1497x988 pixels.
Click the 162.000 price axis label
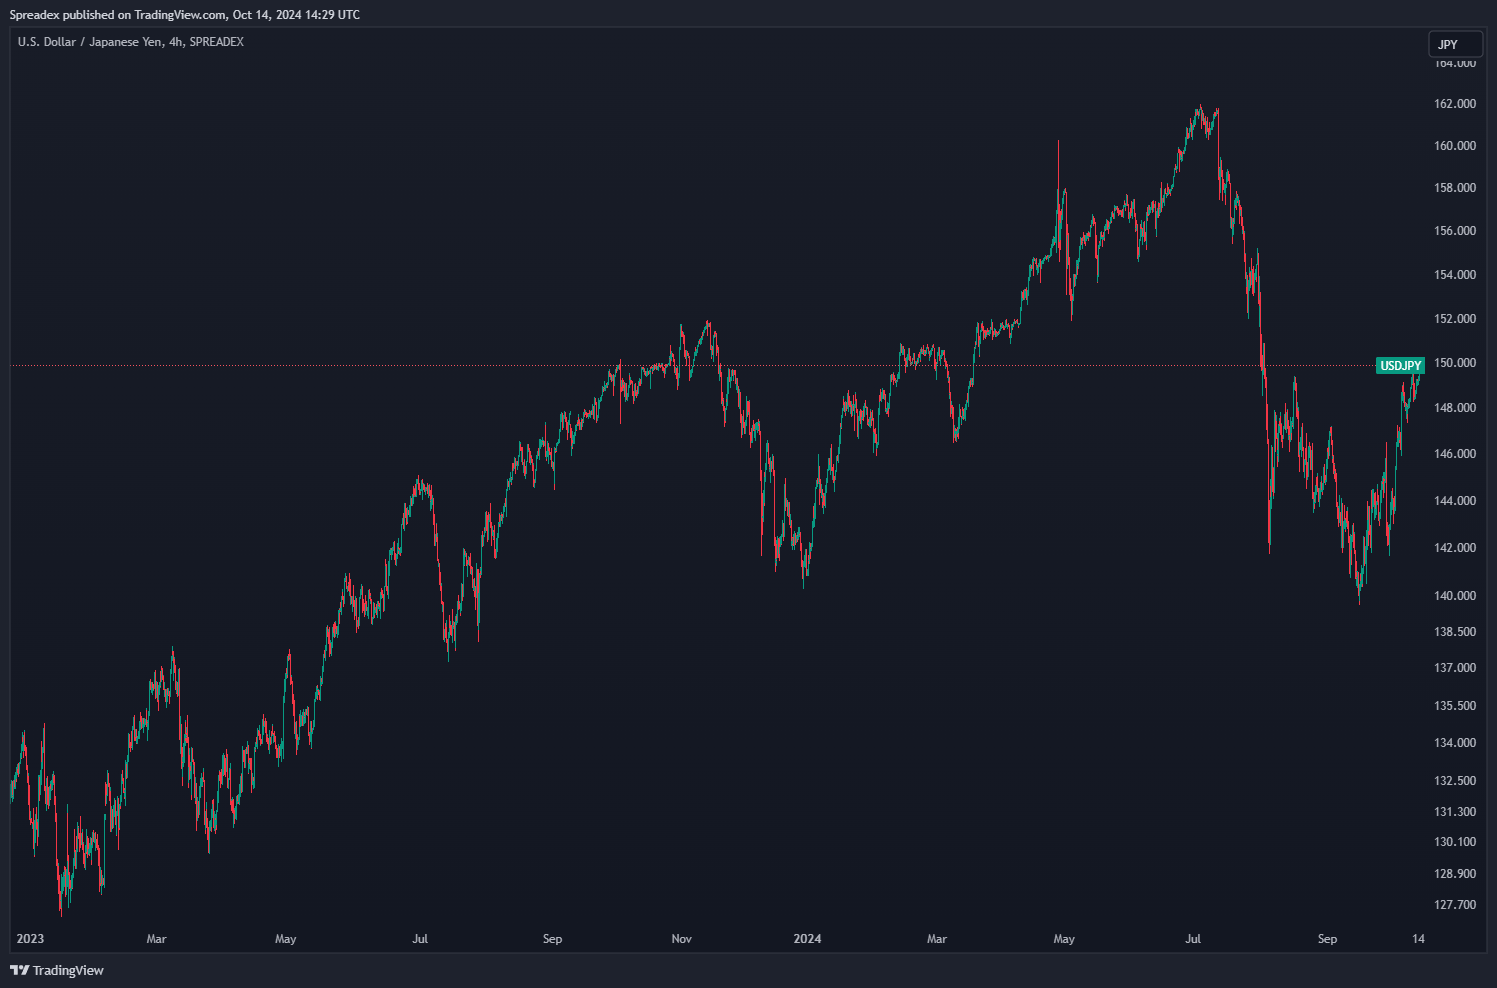point(1455,104)
